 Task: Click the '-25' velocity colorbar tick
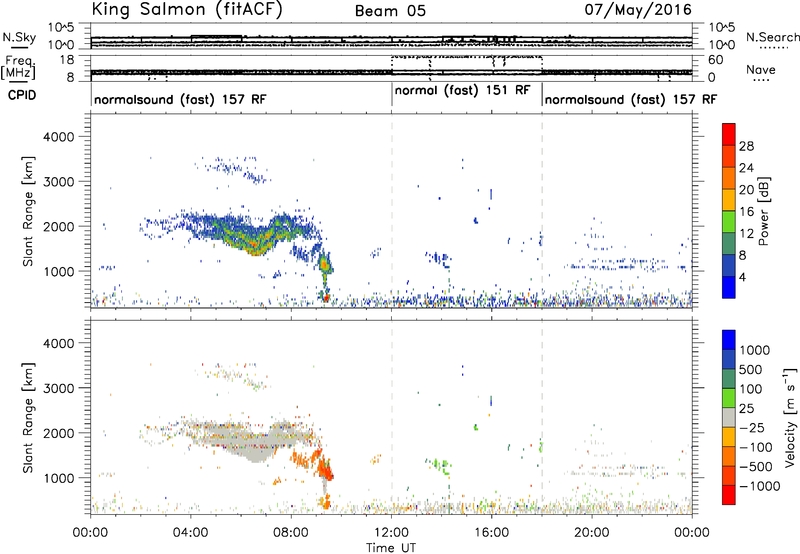[x=753, y=427]
